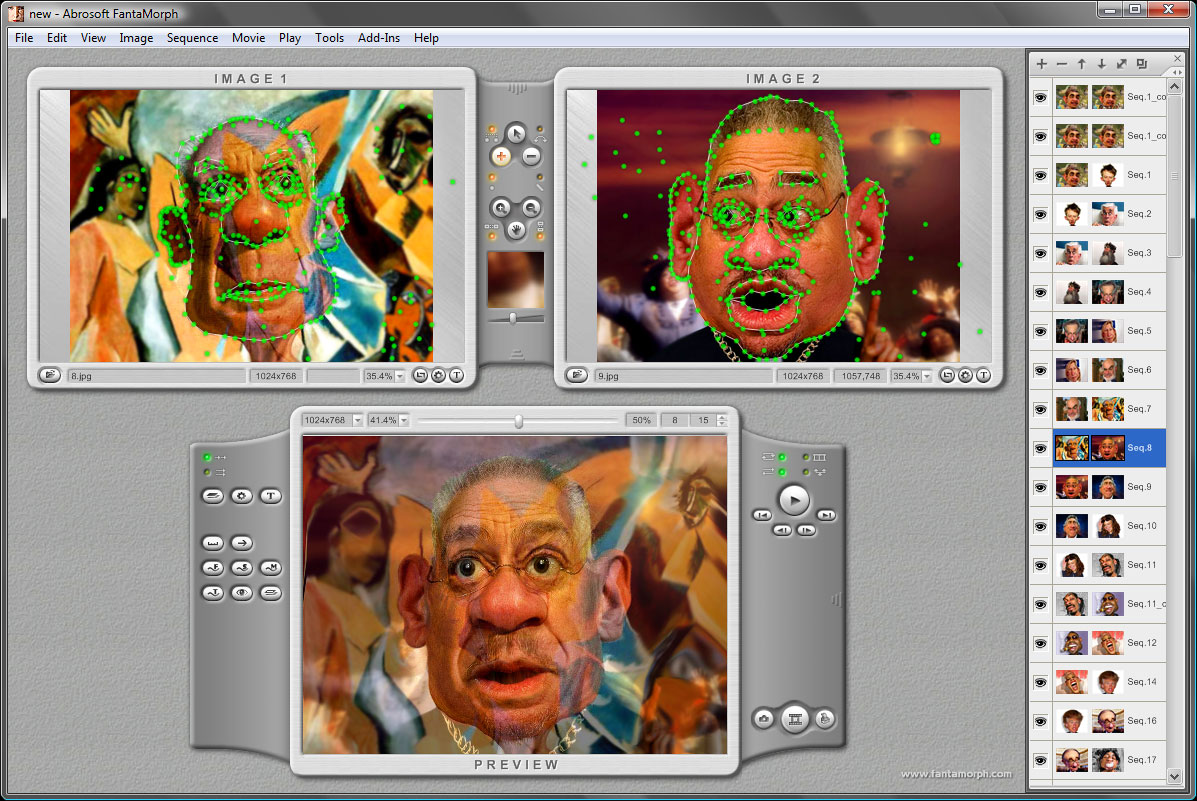Toggle visibility of Seq.1 row
This screenshot has height=801, width=1197.
[1041, 175]
